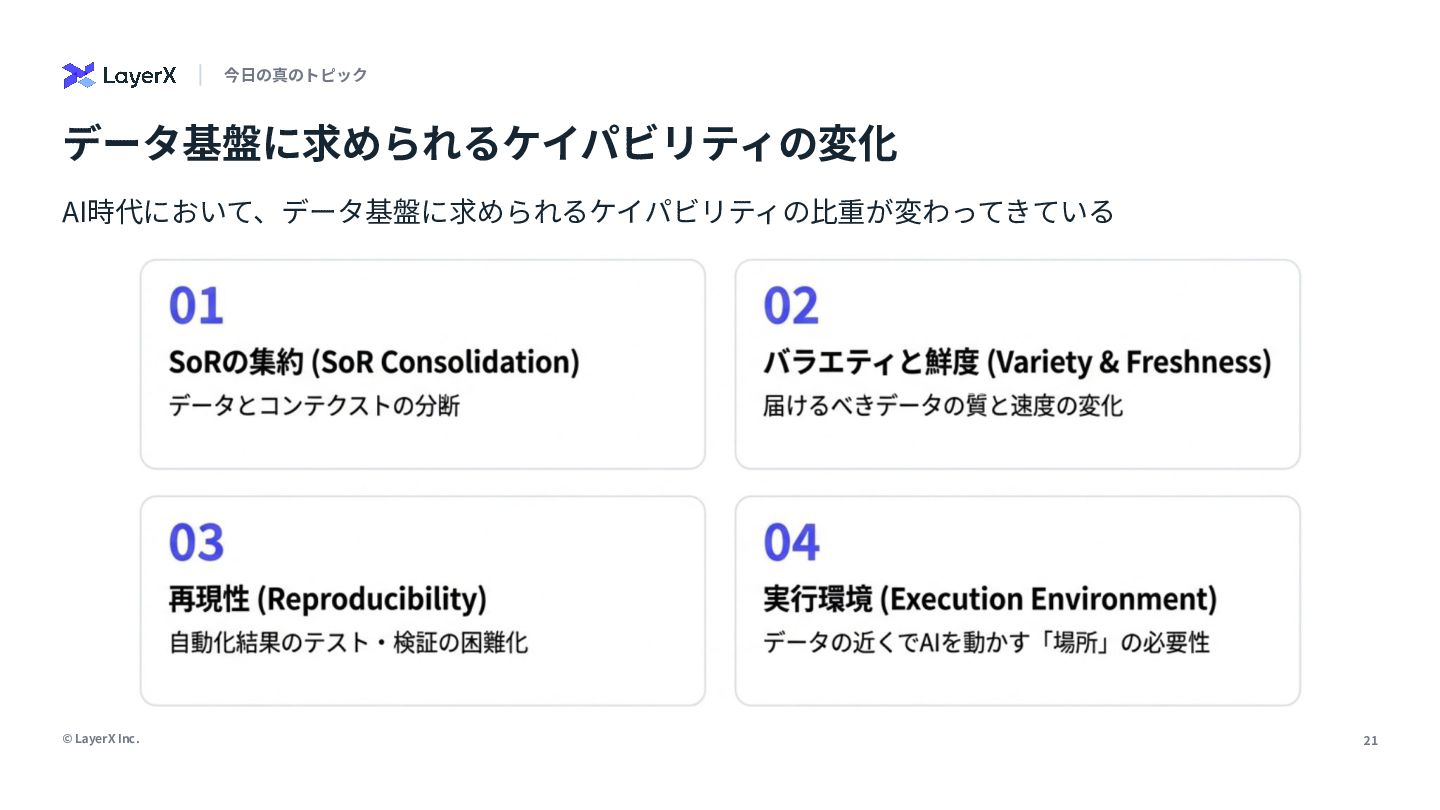Viewport: 1440px width, 810px height.
Task: Select the 今日の真のトピック header label
Action: click(x=295, y=75)
